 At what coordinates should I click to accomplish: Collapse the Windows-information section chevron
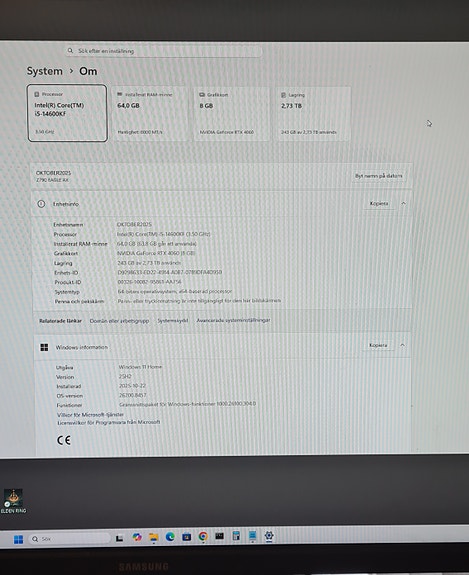click(402, 345)
